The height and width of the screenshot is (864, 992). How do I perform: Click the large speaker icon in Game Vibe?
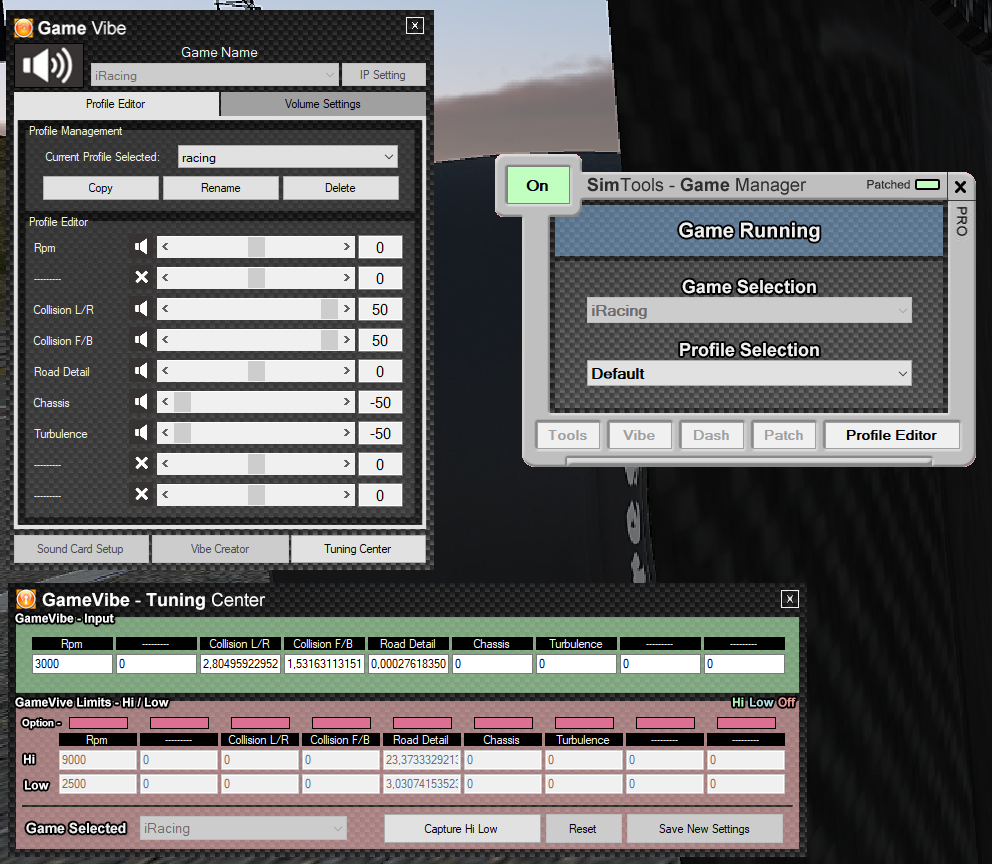(48, 66)
